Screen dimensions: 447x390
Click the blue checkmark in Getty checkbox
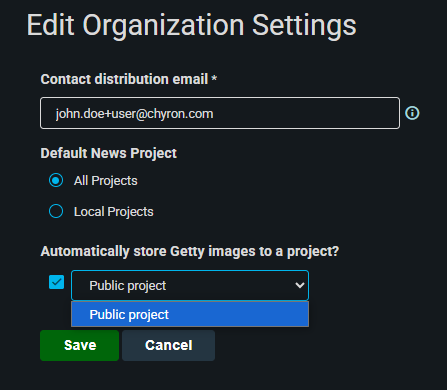point(57,282)
